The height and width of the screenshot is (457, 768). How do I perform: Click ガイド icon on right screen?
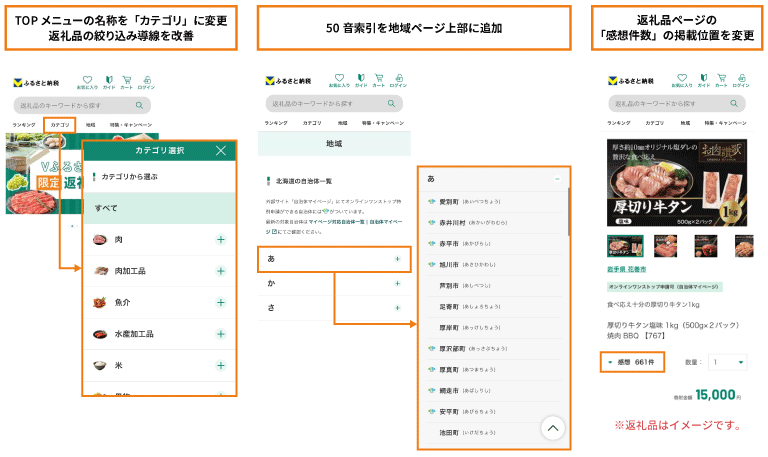704,80
